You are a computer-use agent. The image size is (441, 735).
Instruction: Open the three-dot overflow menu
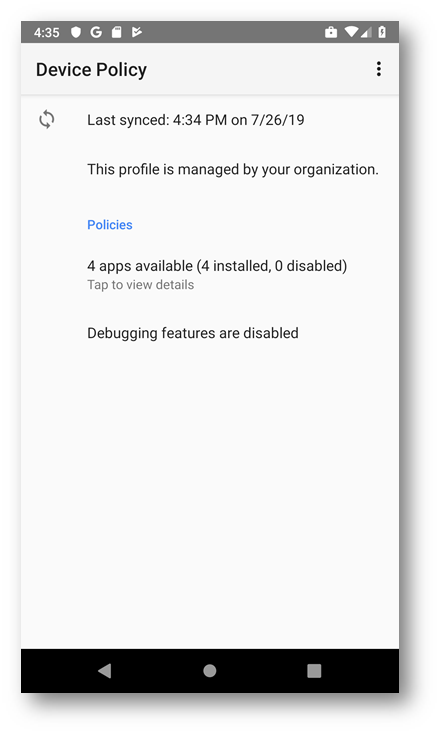379,69
